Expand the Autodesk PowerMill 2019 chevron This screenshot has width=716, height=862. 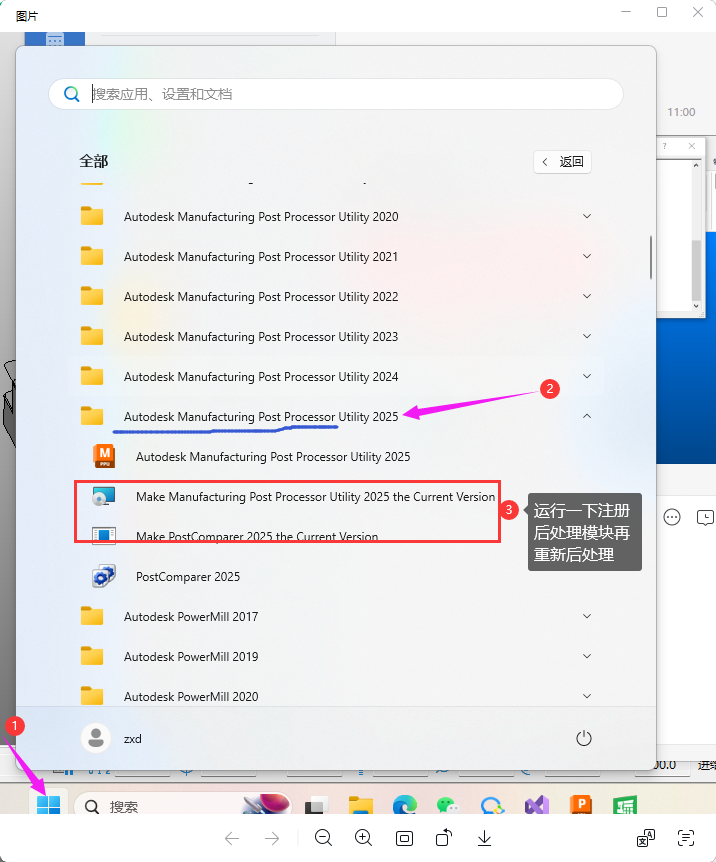pyautogui.click(x=587, y=656)
